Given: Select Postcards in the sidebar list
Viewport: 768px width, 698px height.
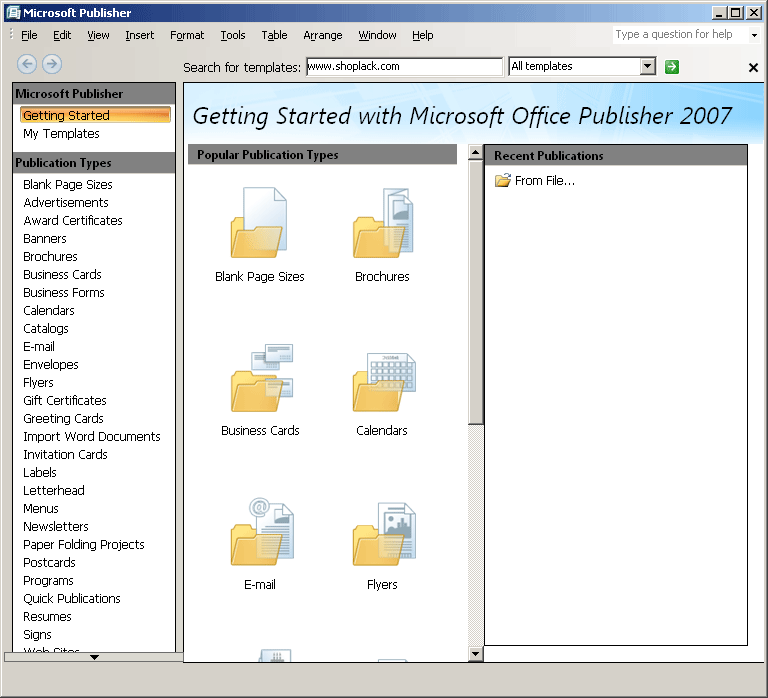Looking at the screenshot, I should pyautogui.click(x=49, y=562).
